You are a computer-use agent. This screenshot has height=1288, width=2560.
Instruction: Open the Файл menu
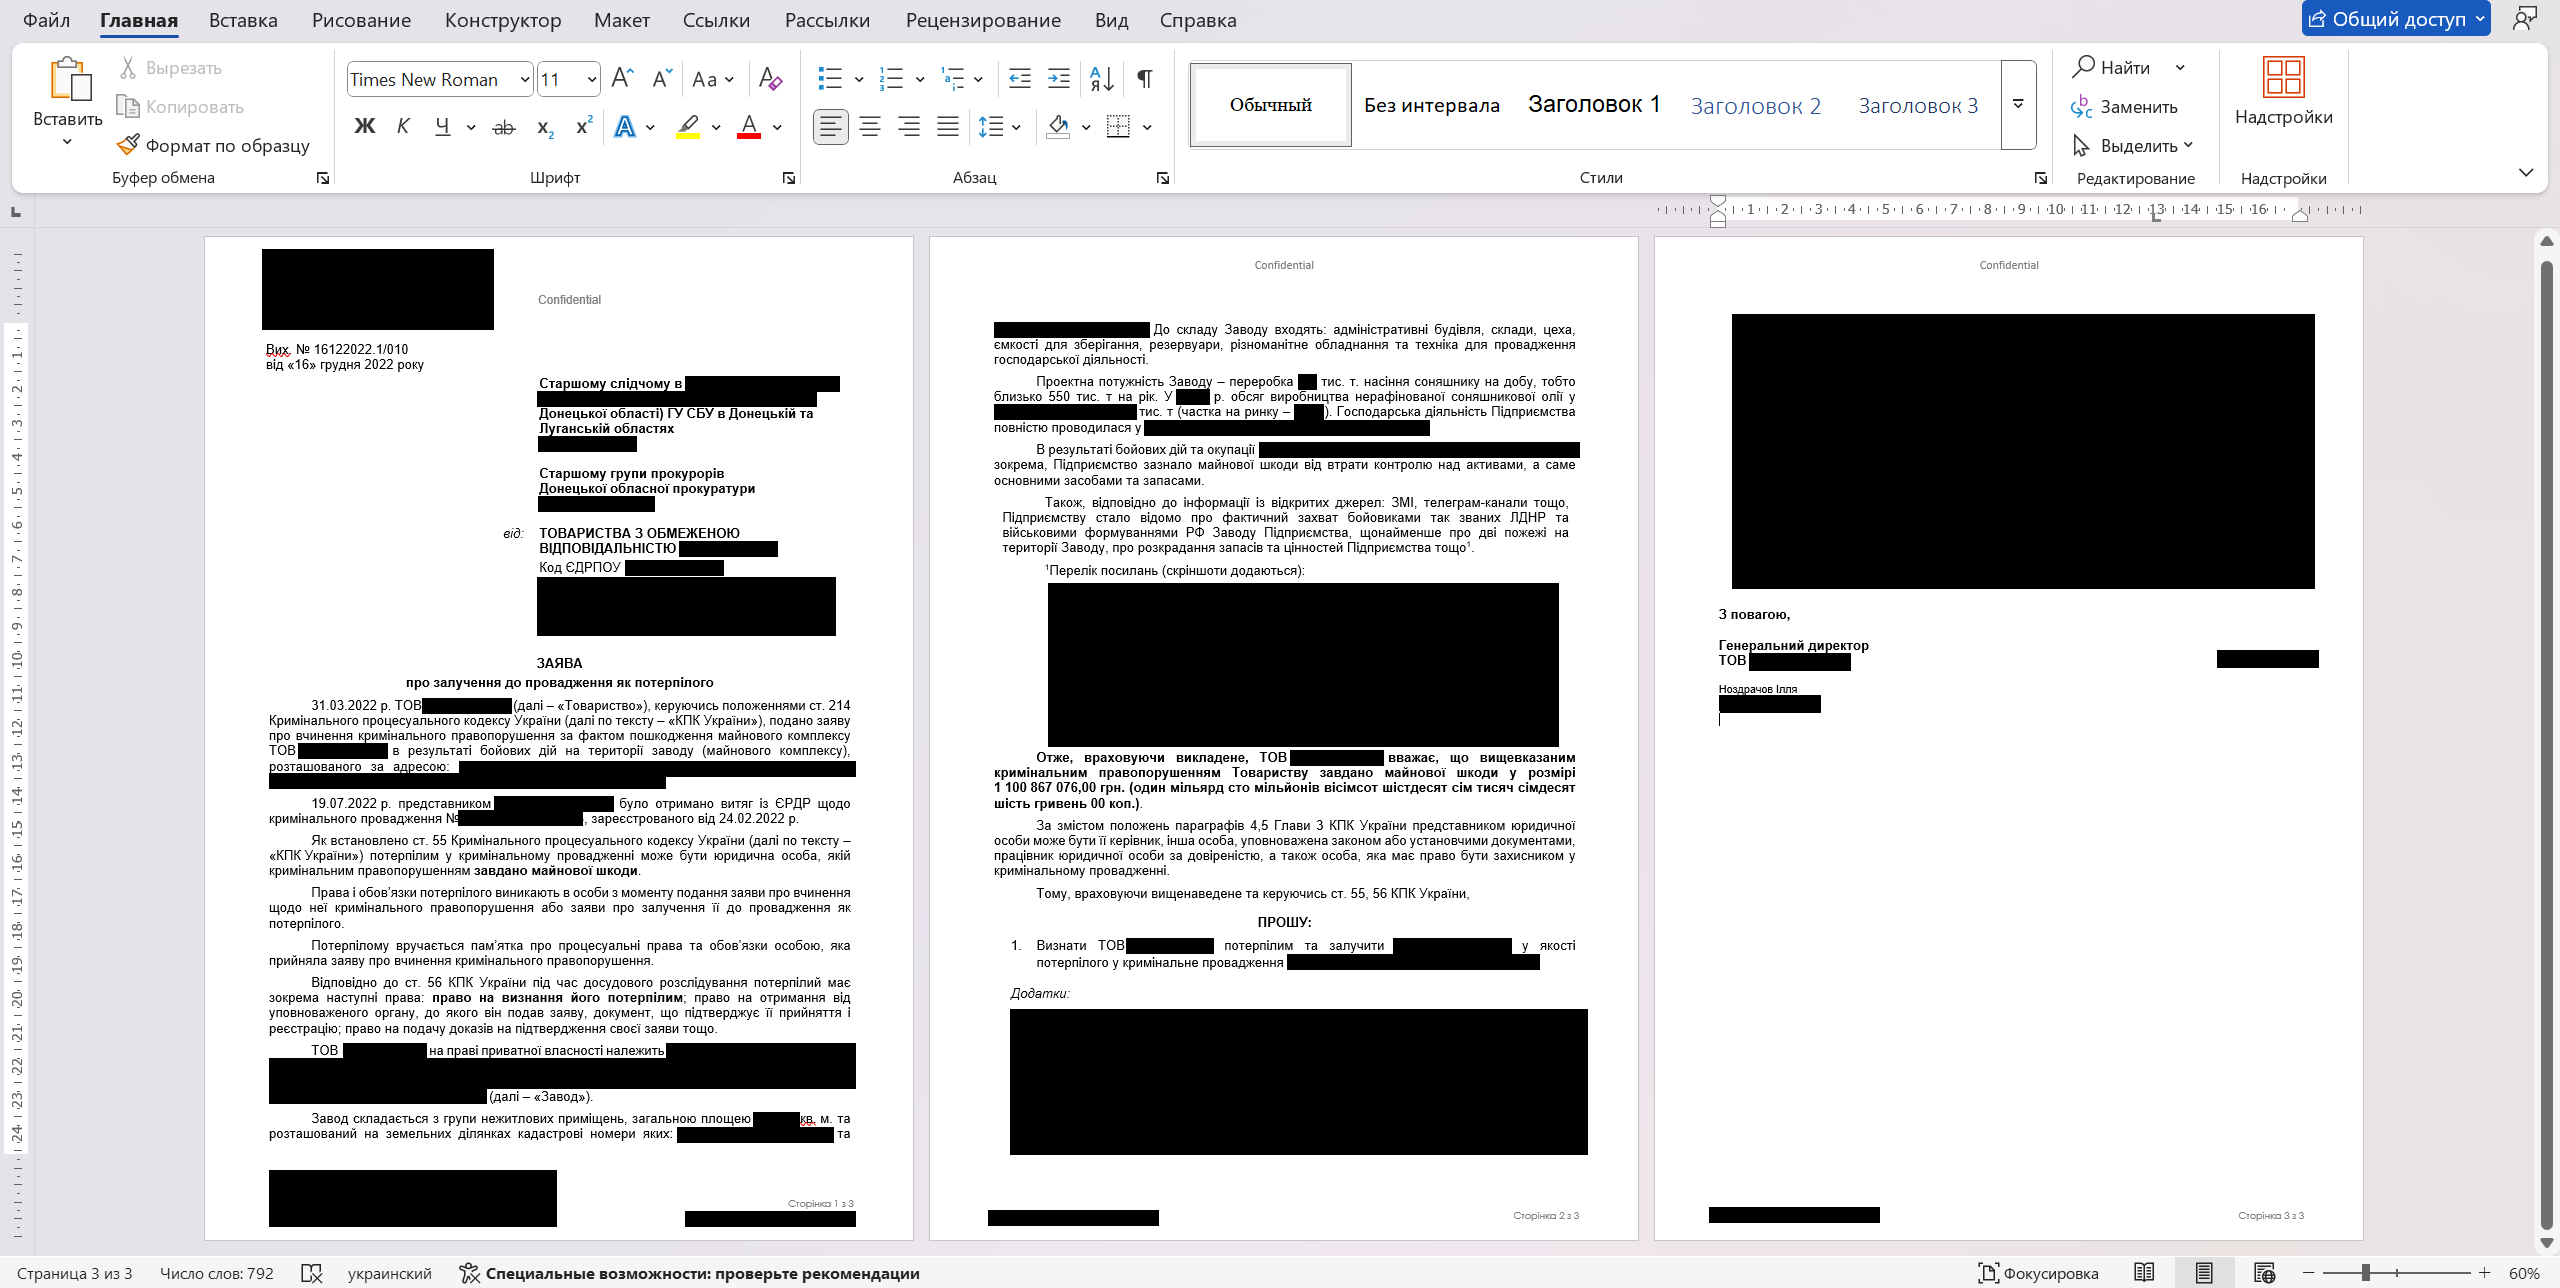[46, 20]
